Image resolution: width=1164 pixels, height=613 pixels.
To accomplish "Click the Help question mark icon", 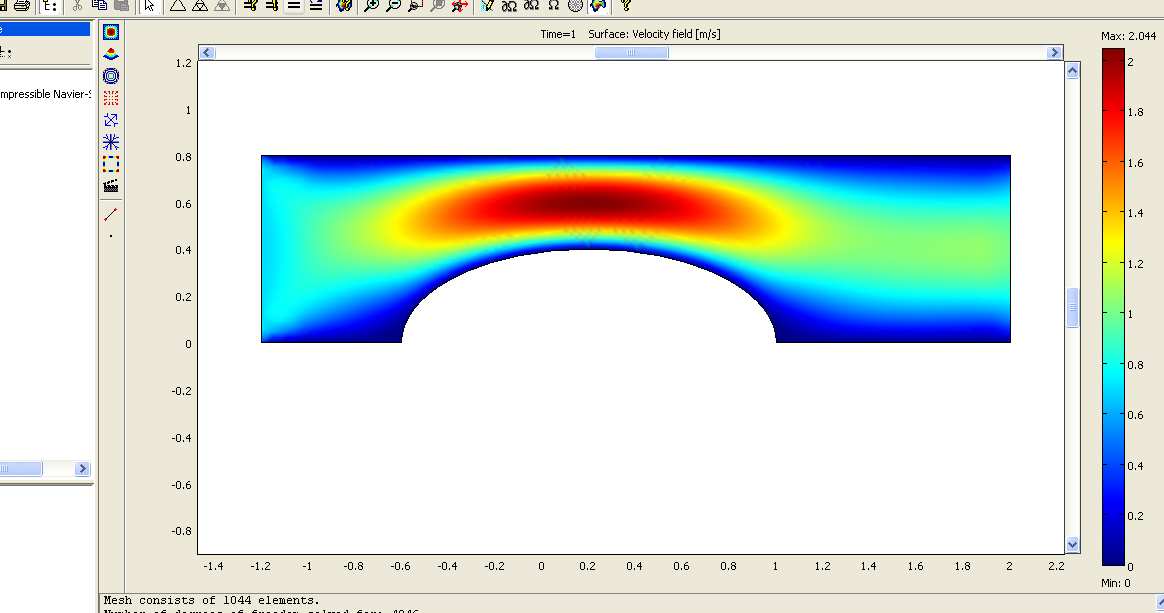I will pos(626,6).
